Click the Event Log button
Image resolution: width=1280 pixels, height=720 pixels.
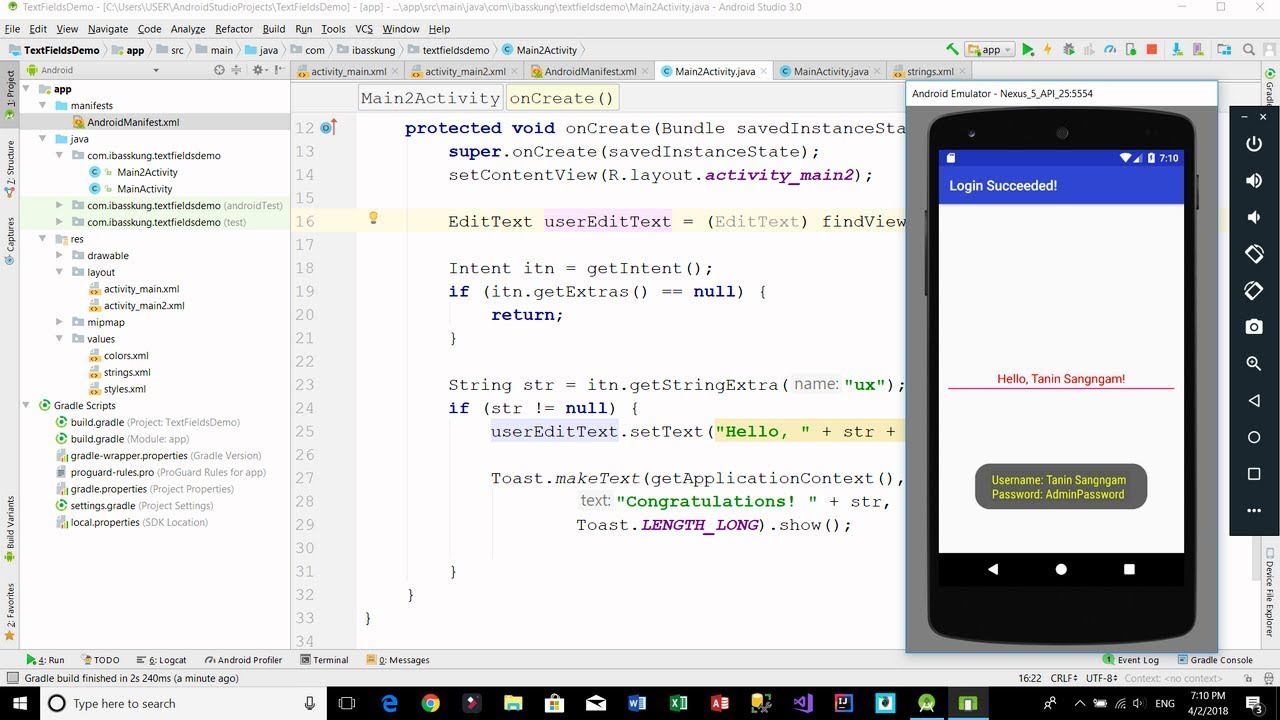[x=1131, y=660]
